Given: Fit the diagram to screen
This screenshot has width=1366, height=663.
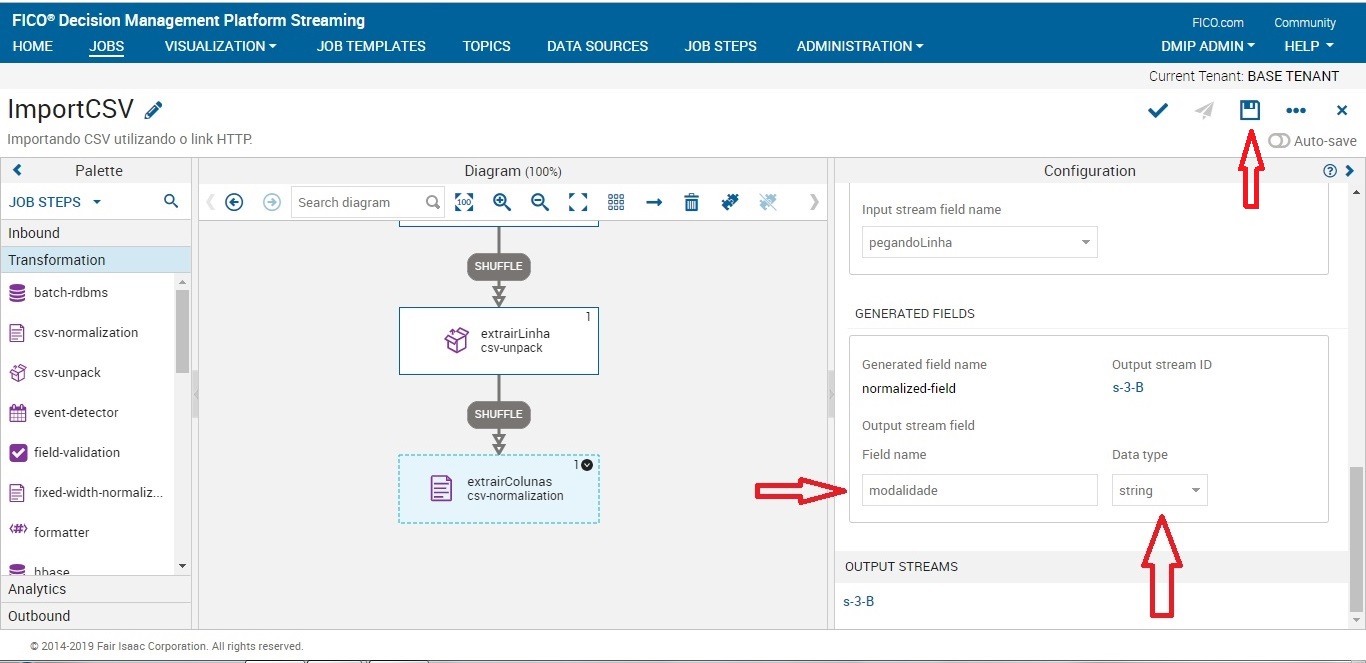Looking at the screenshot, I should click(578, 202).
